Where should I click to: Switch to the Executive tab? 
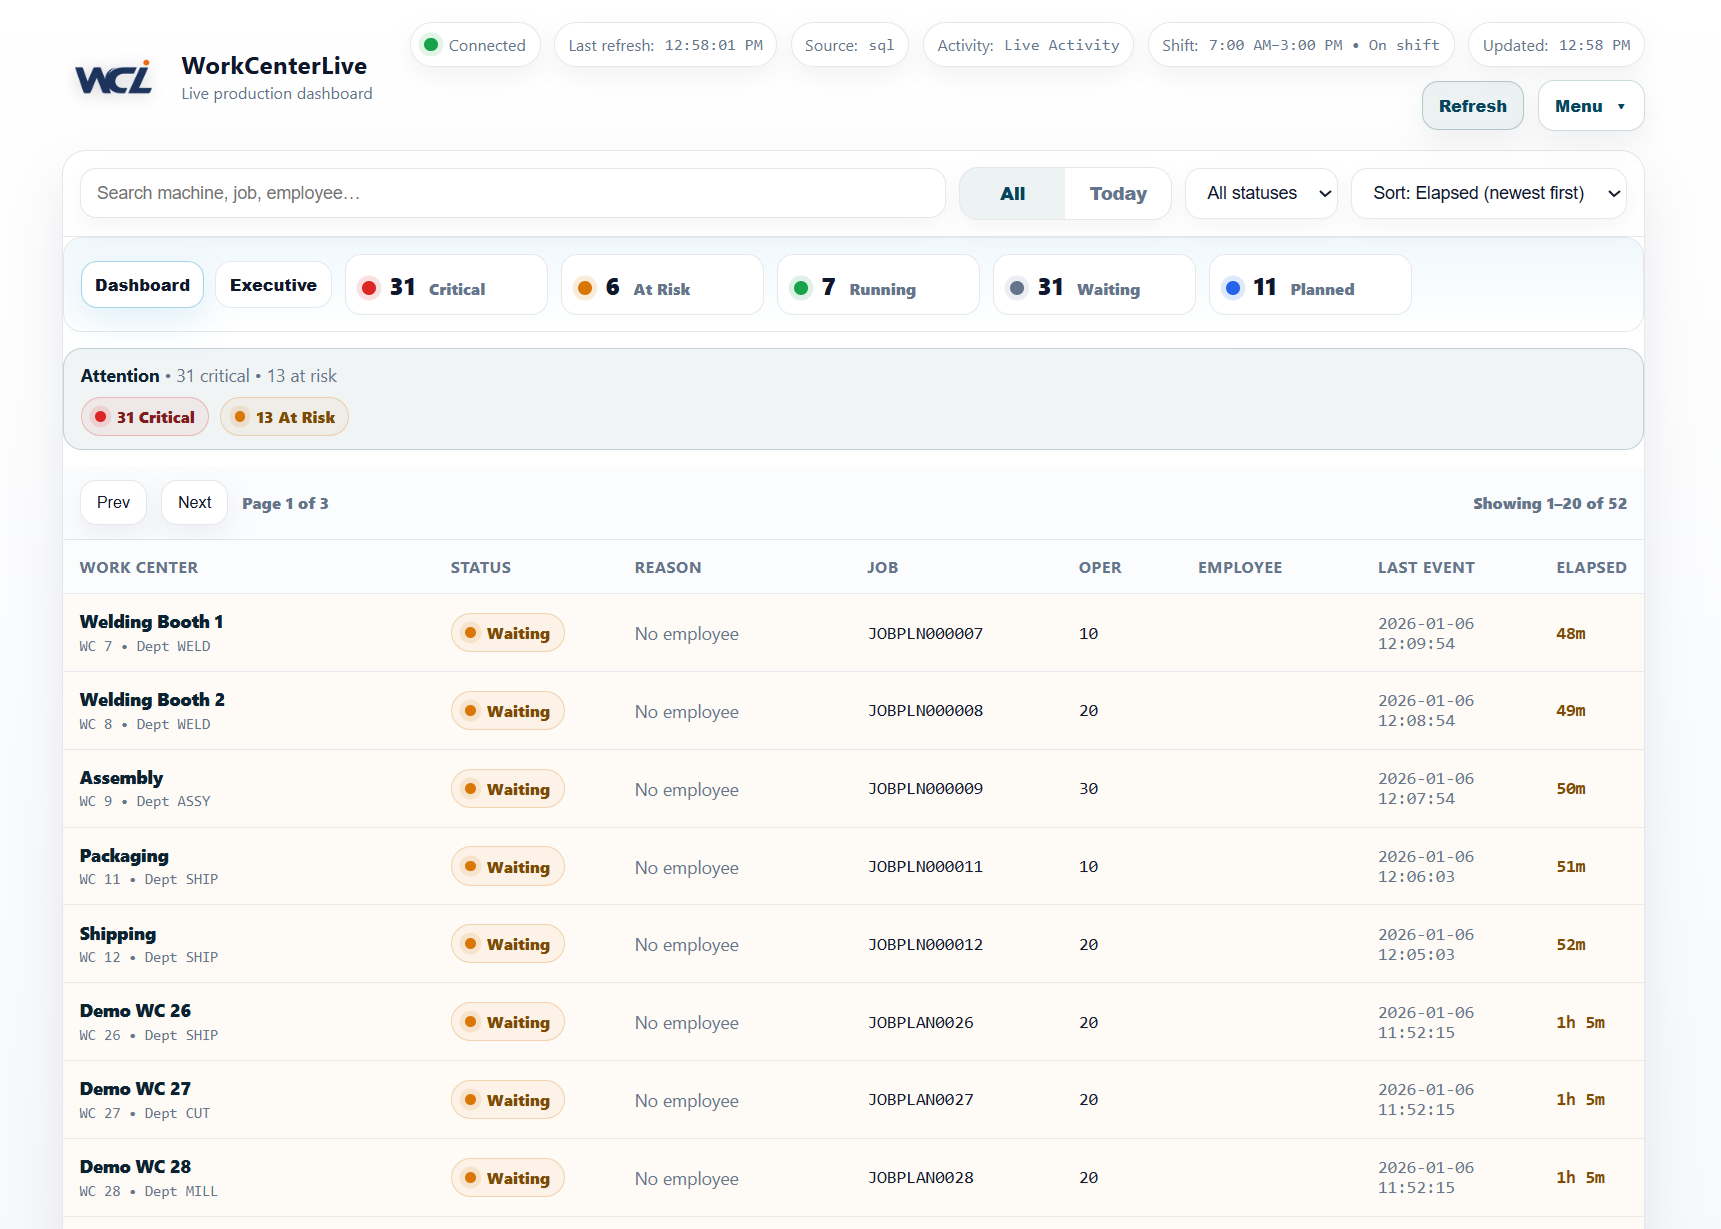273,284
